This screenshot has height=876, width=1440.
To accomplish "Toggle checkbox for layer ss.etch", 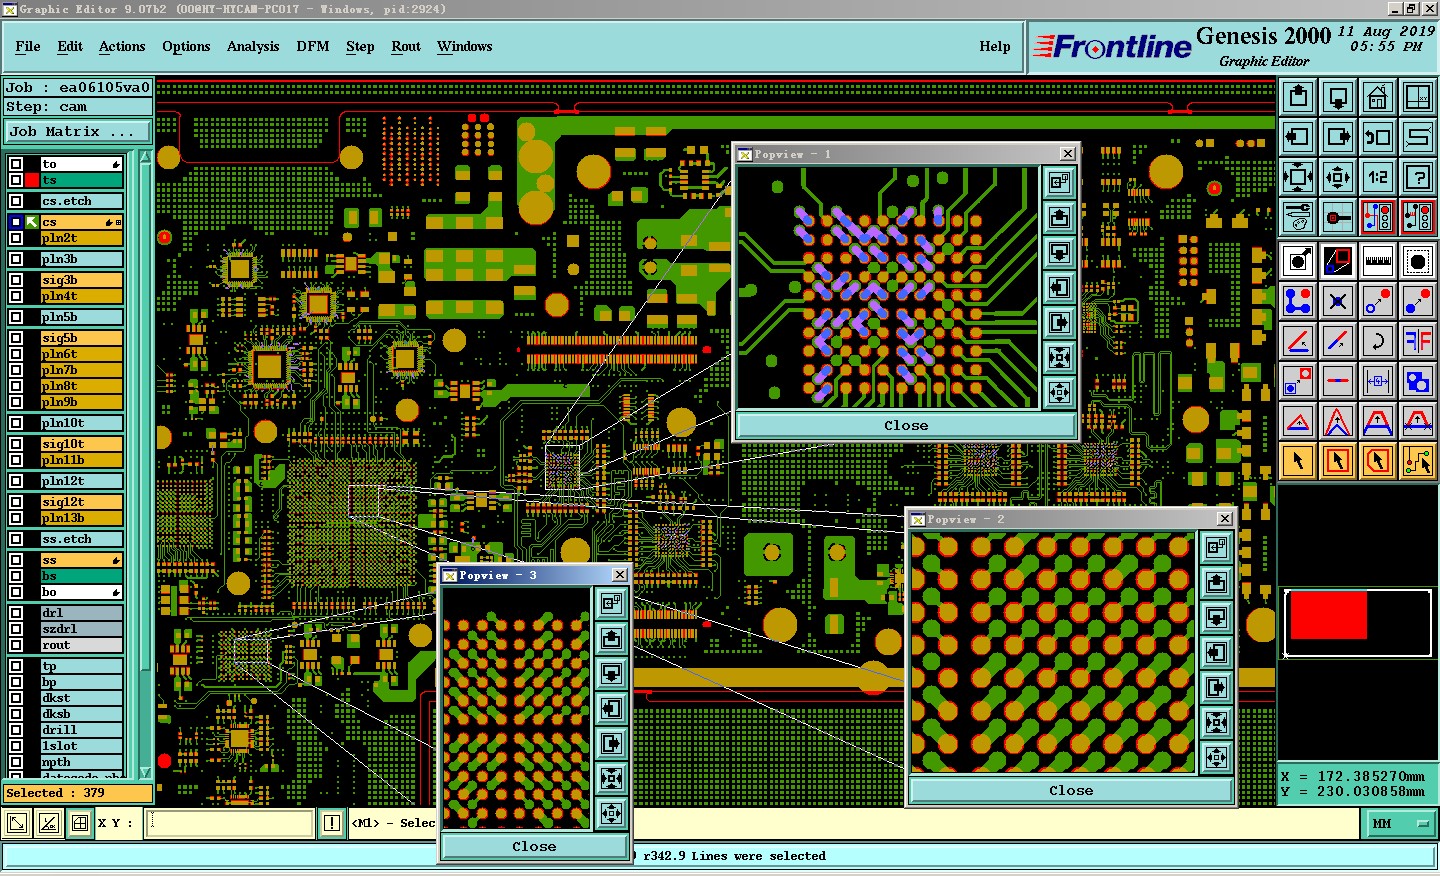I will 16,539.
